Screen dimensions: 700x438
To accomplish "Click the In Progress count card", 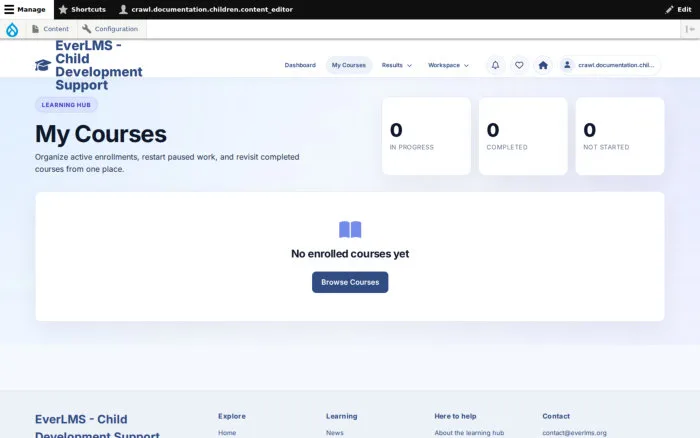I will pyautogui.click(x=426, y=136).
